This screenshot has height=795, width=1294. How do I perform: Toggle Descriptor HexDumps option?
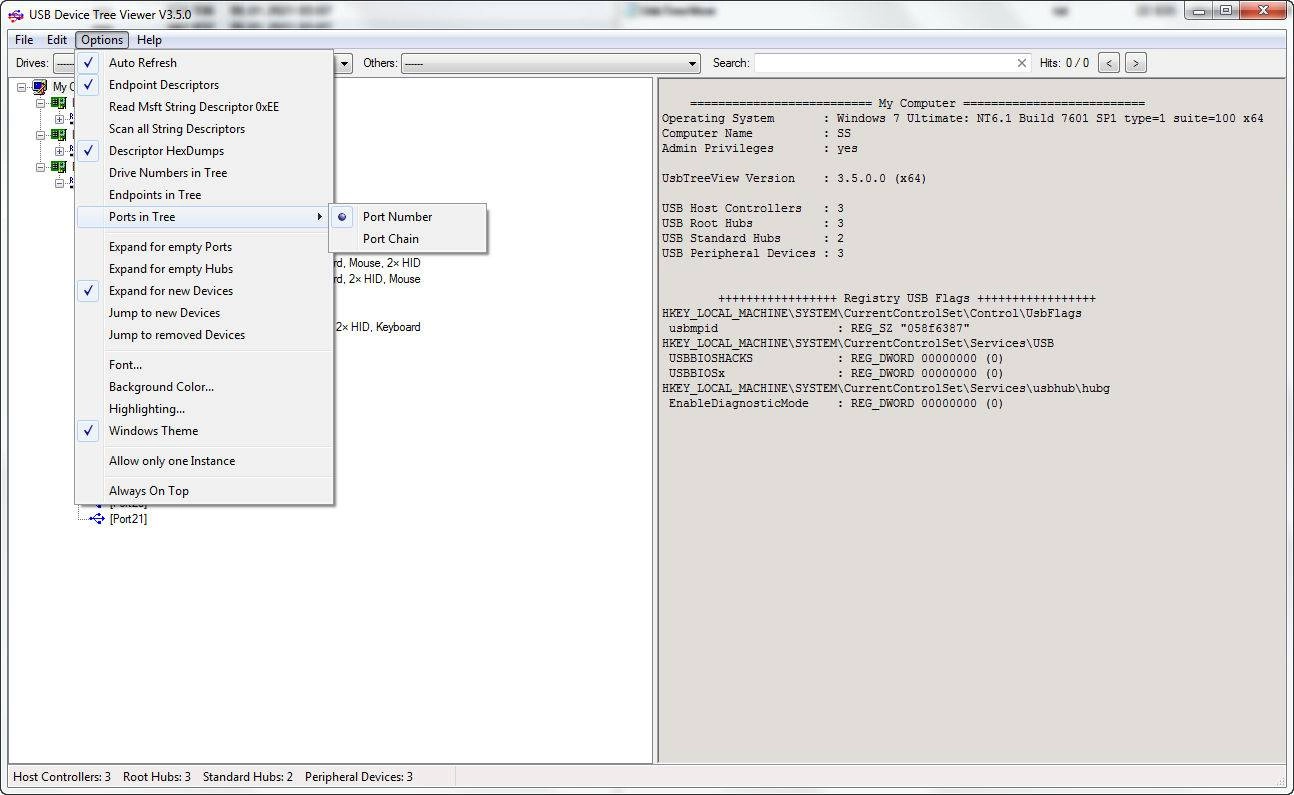[204, 151]
